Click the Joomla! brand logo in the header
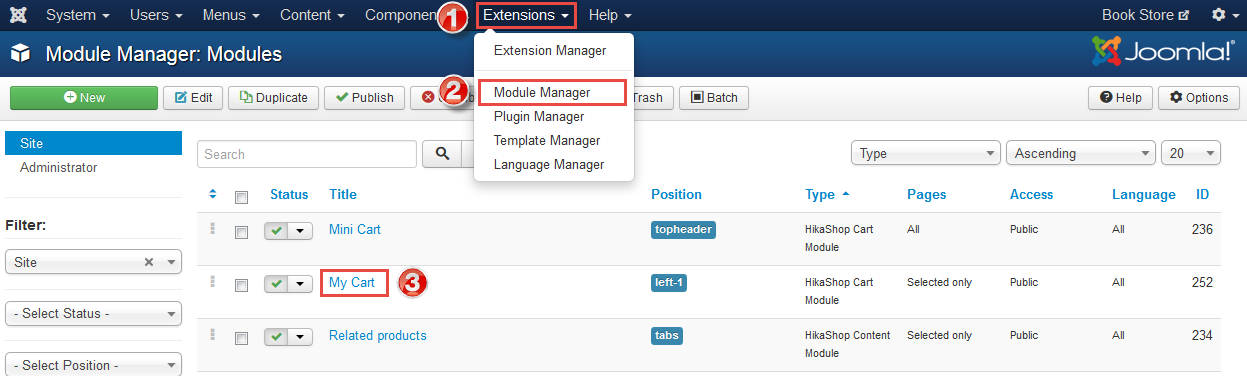This screenshot has height=376, width=1247. (1162, 52)
